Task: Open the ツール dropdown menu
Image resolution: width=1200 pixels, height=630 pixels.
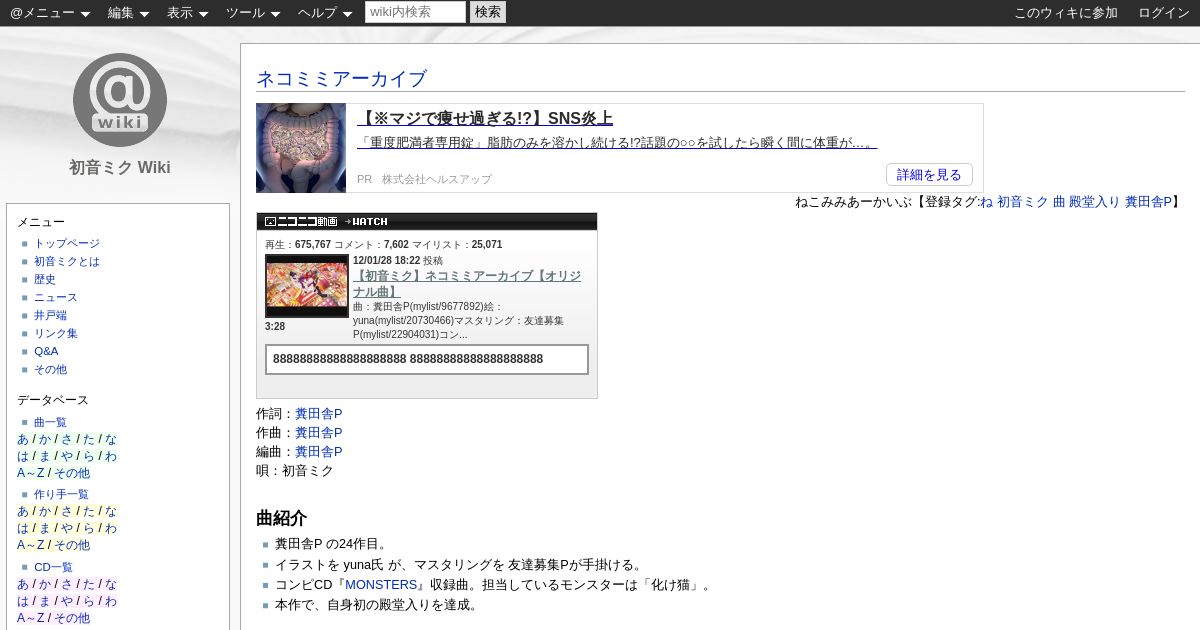Action: click(x=254, y=13)
